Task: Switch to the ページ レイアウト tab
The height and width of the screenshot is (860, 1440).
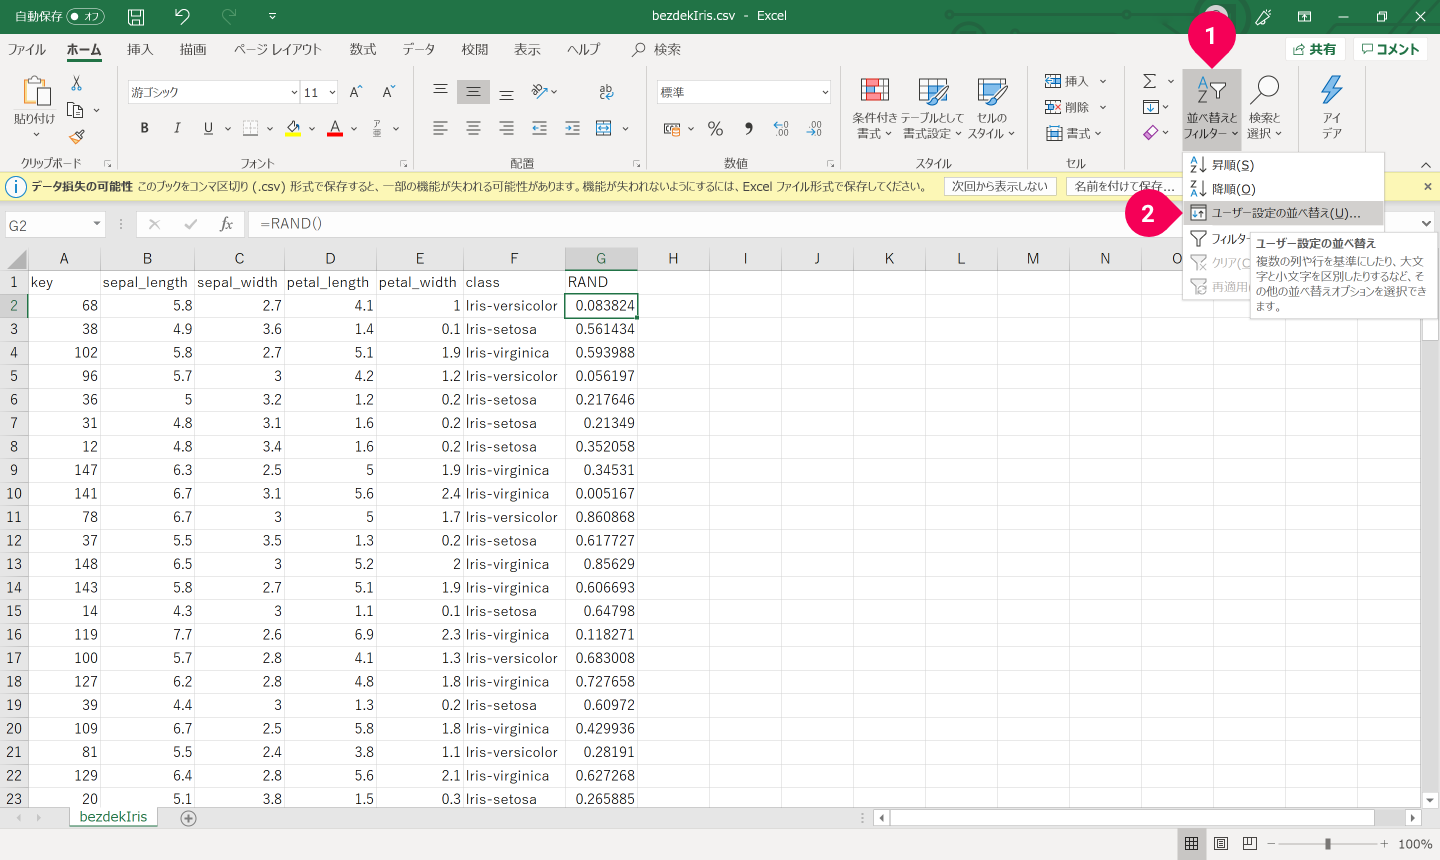Action: coord(278,49)
